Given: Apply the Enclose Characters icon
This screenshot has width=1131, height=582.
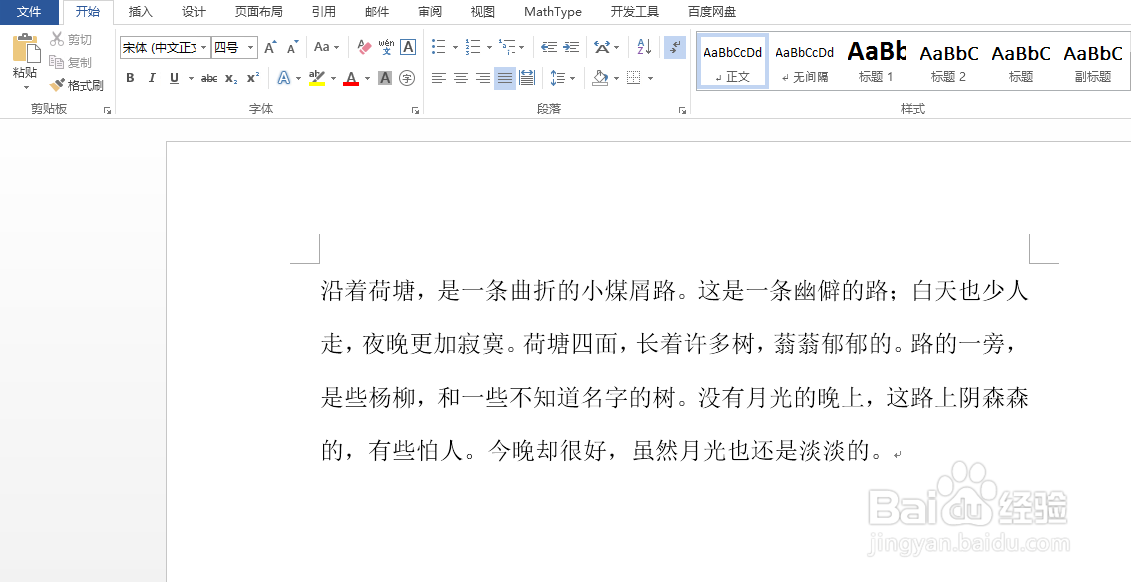Looking at the screenshot, I should 407,77.
